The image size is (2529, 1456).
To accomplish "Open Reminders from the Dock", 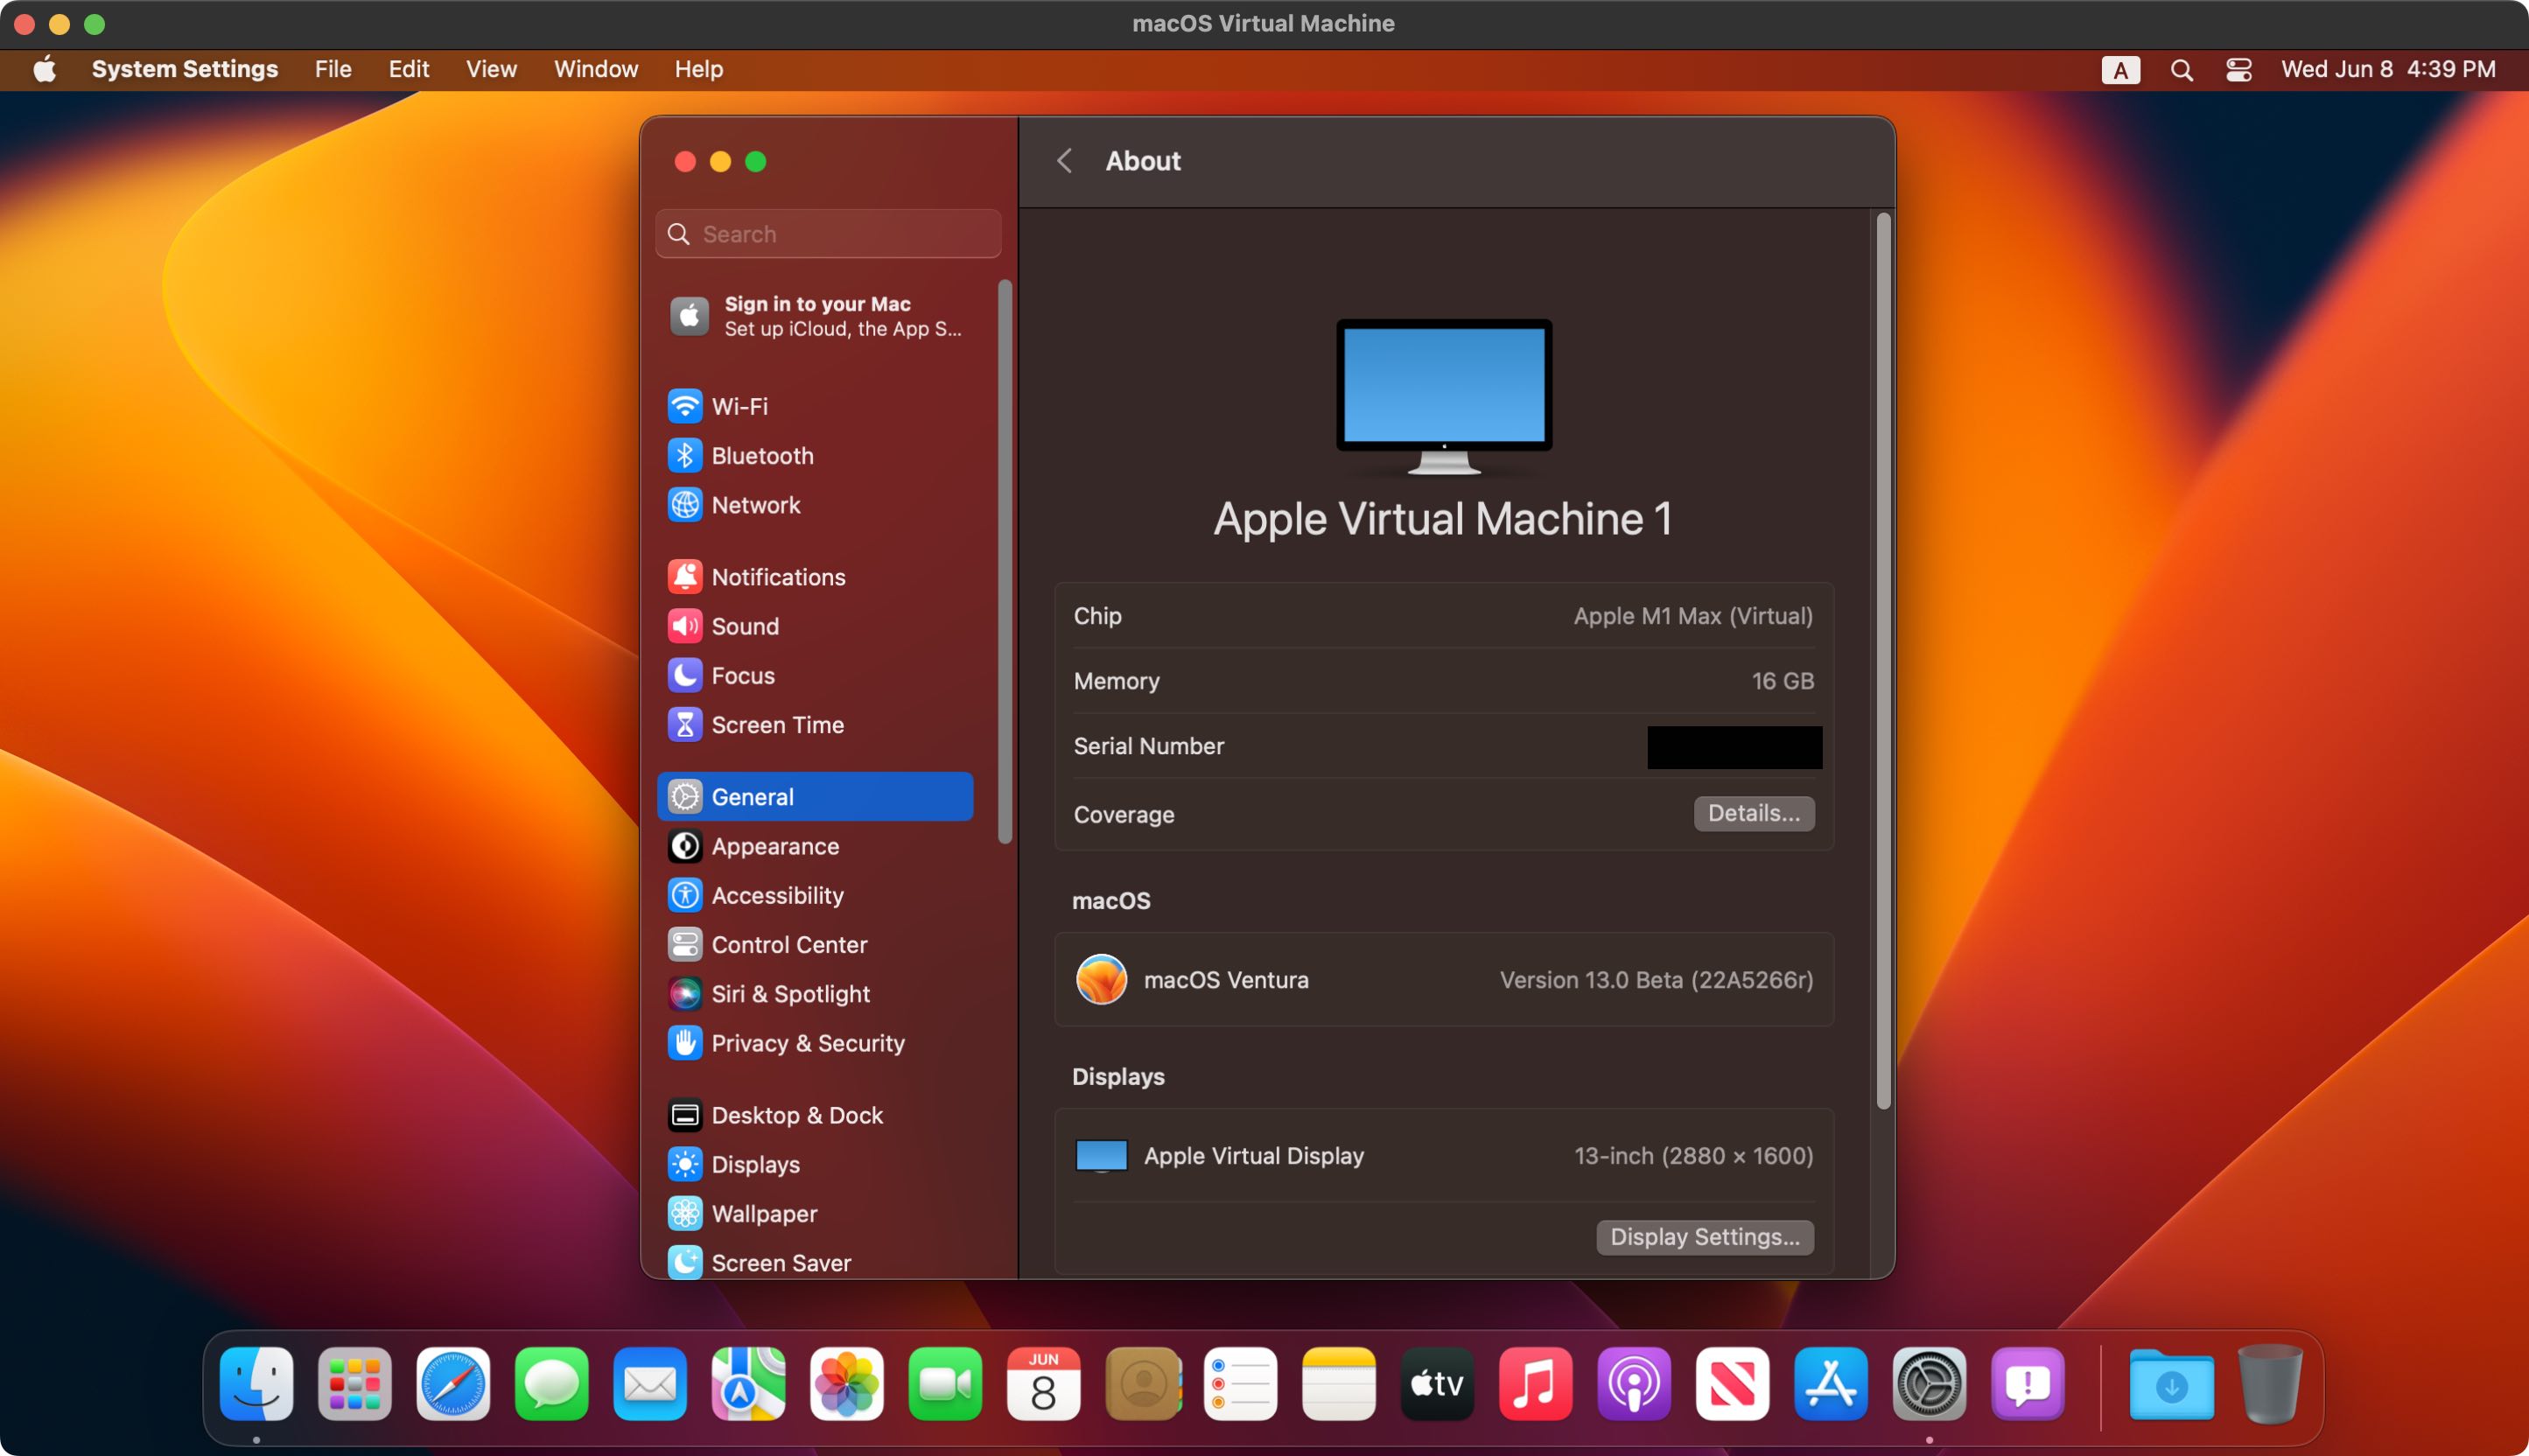I will coord(1240,1385).
